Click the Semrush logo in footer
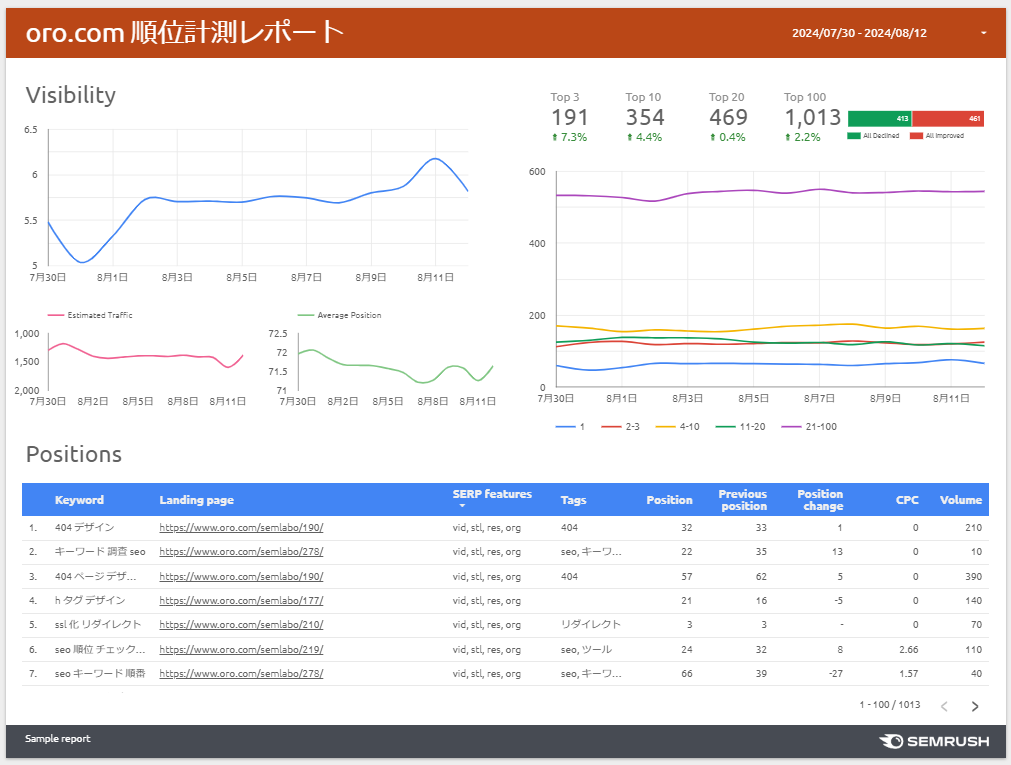Image resolution: width=1011 pixels, height=765 pixels. pos(934,741)
